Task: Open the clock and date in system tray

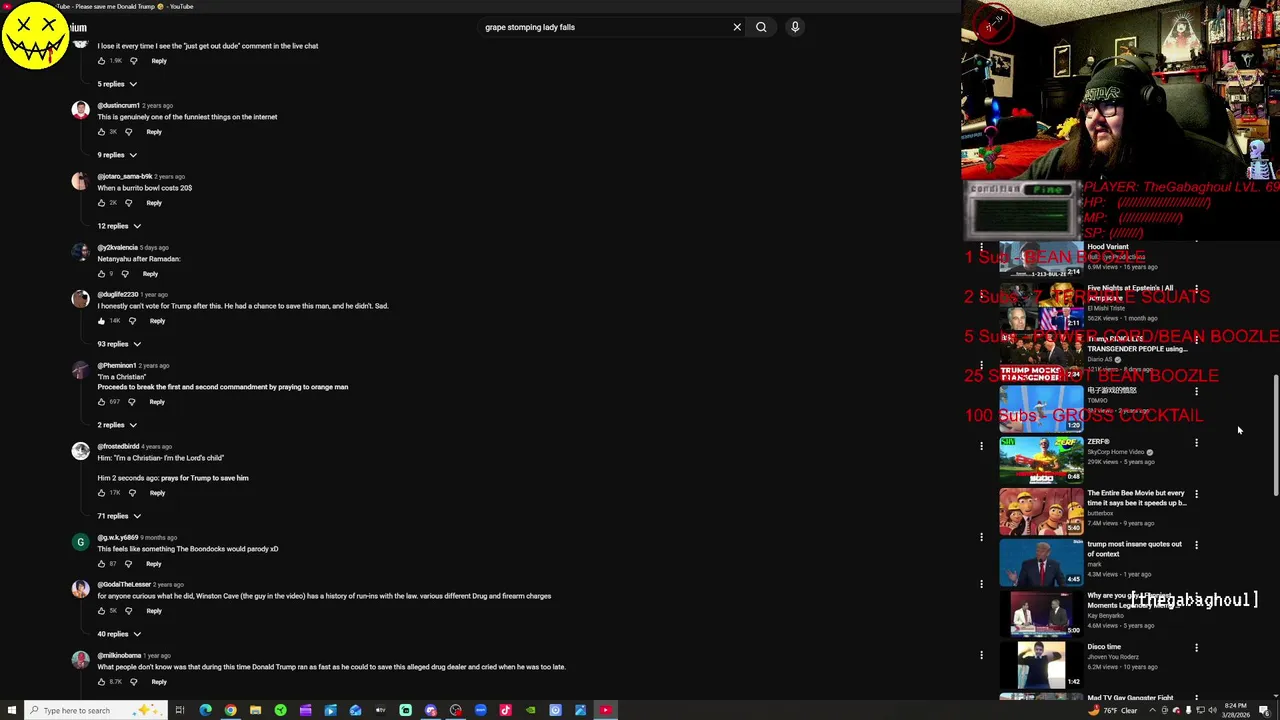Action: point(1235,710)
